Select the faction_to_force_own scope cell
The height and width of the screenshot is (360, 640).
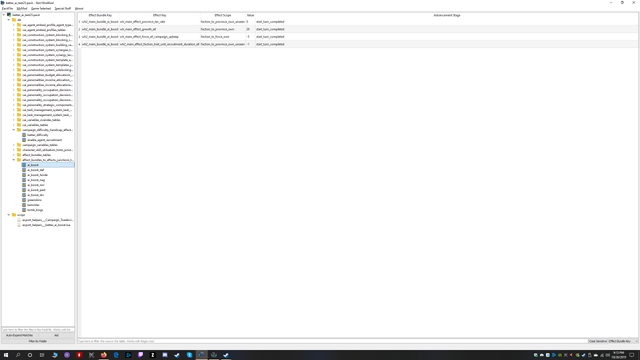[x=223, y=37]
